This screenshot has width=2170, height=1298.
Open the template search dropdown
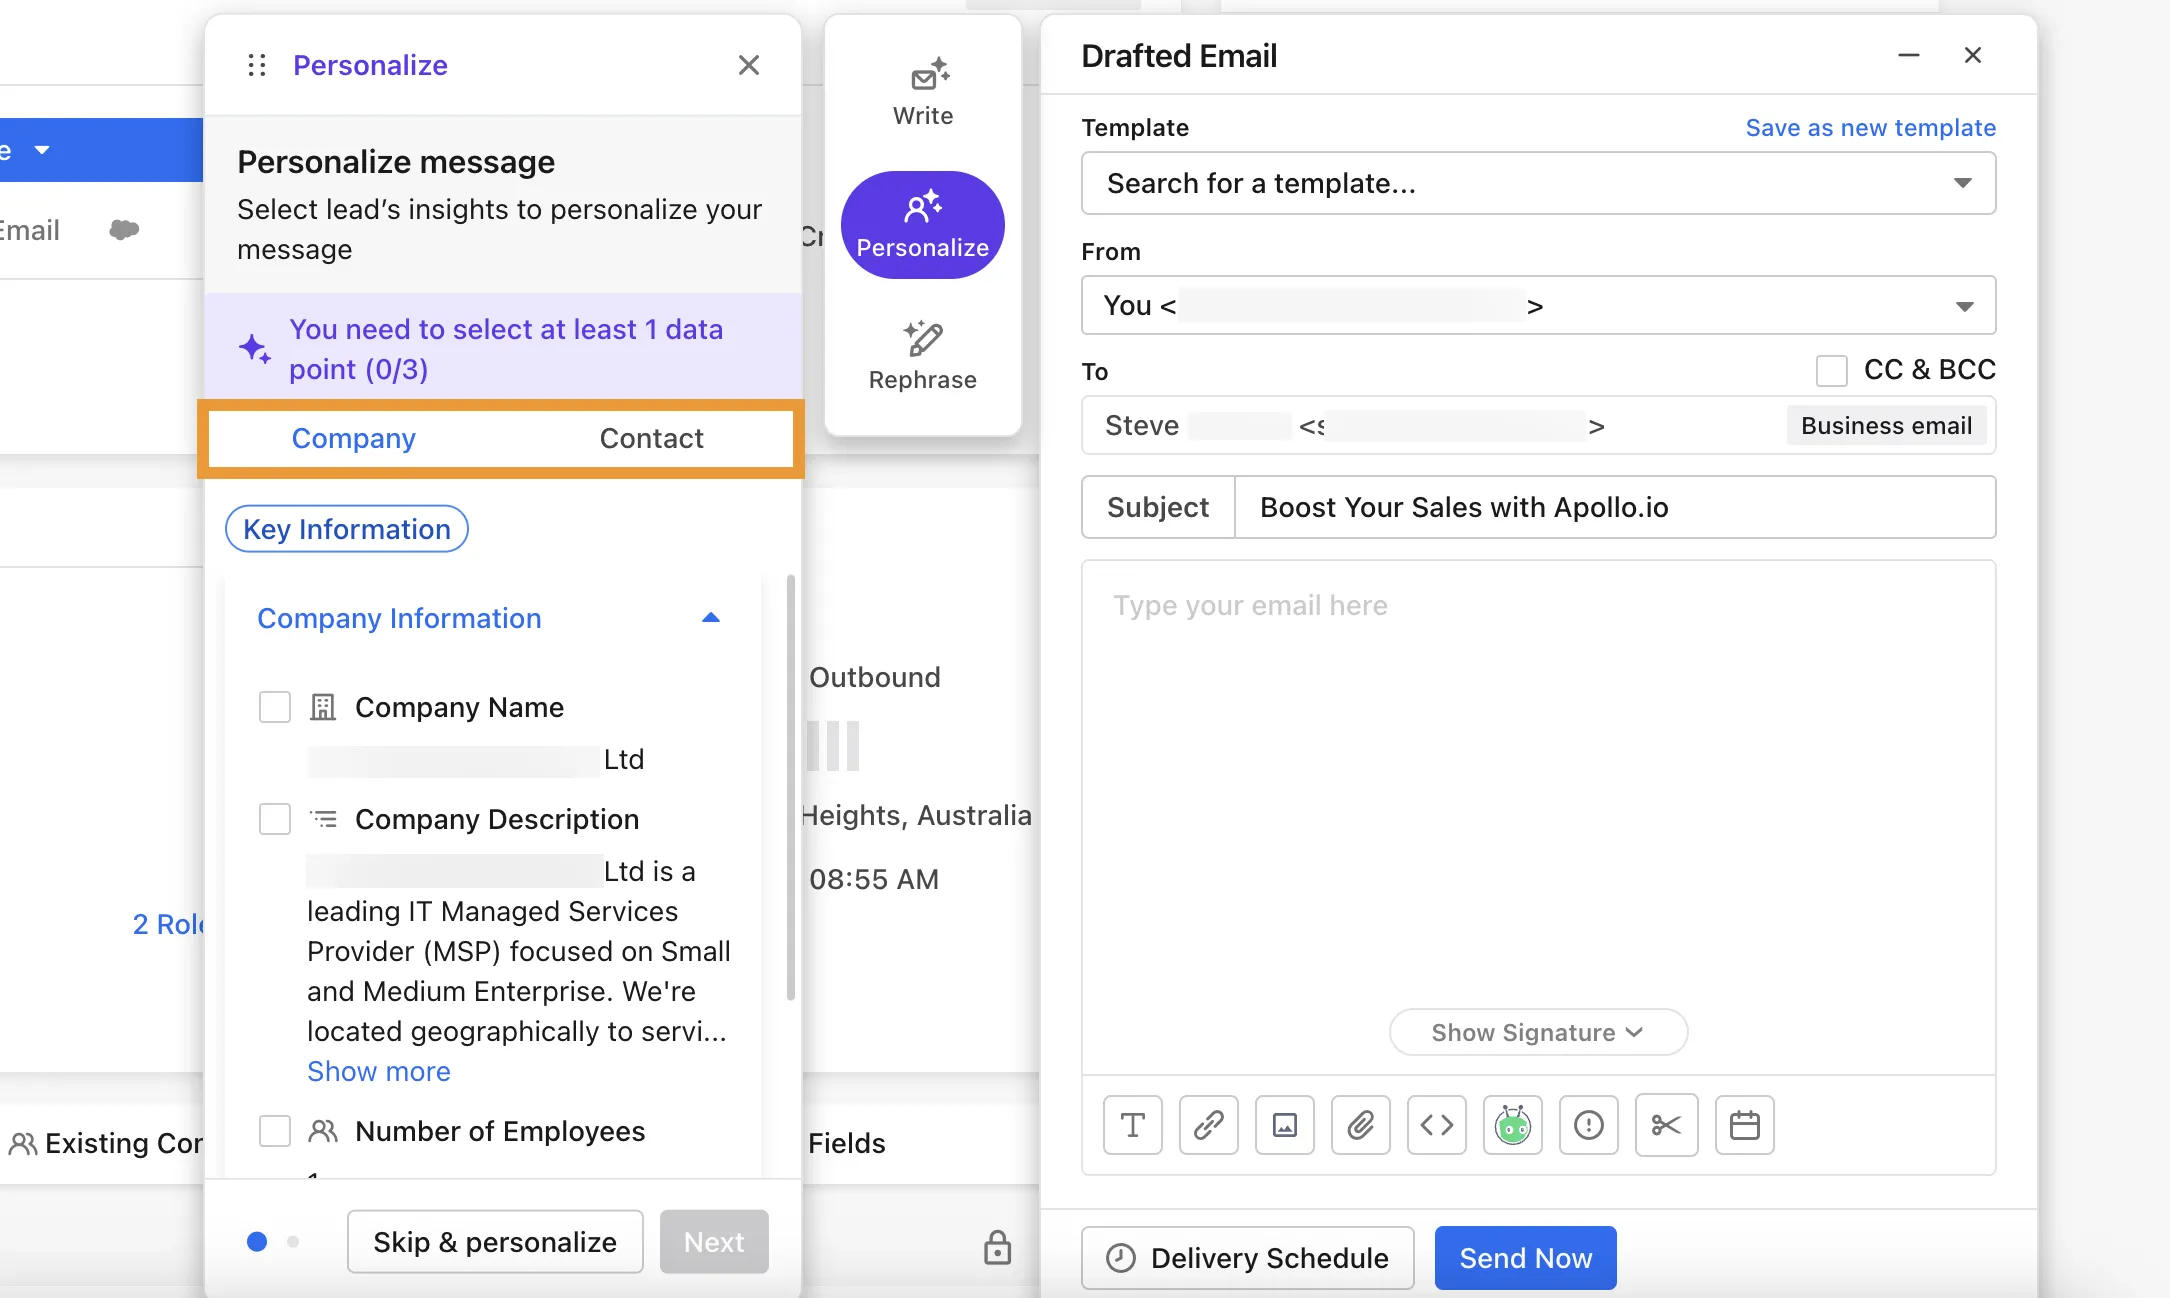pos(1538,183)
